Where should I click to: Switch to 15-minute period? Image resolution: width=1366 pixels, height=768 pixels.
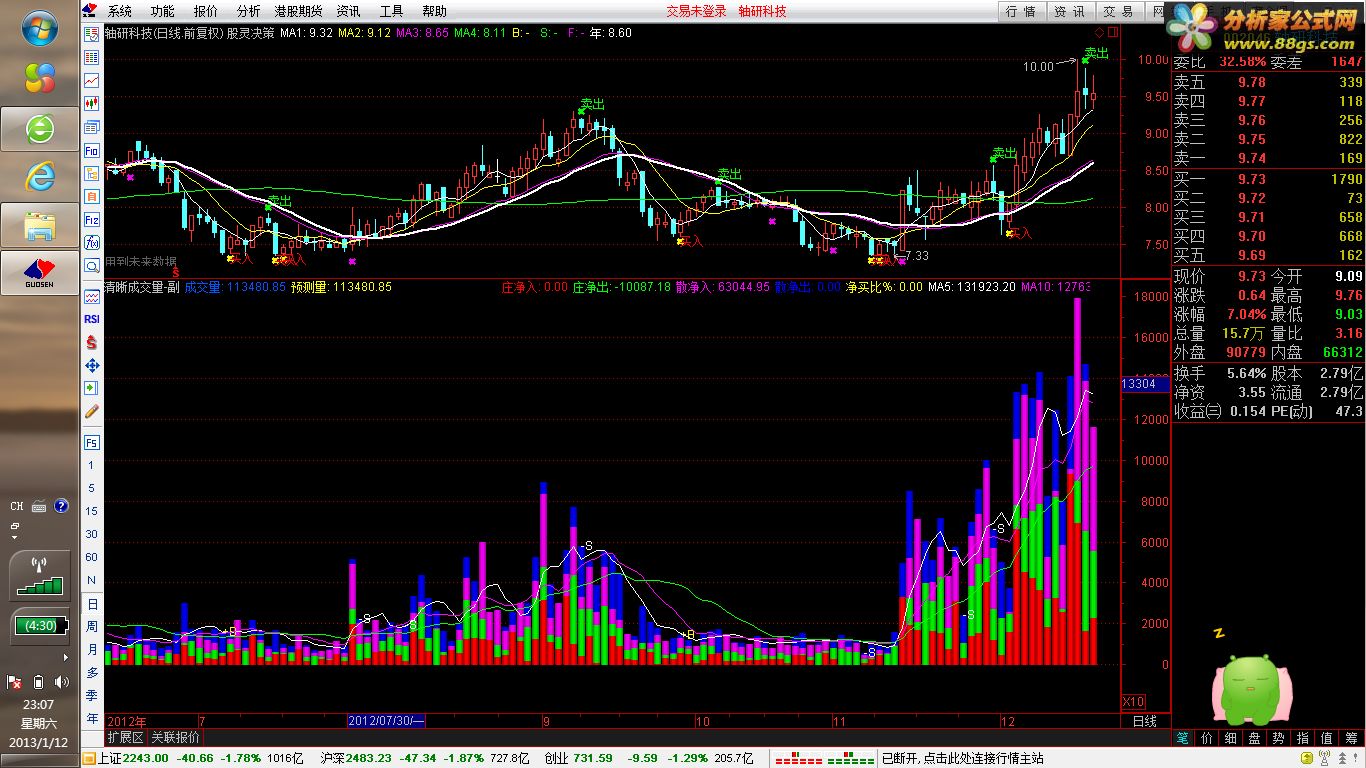point(92,511)
